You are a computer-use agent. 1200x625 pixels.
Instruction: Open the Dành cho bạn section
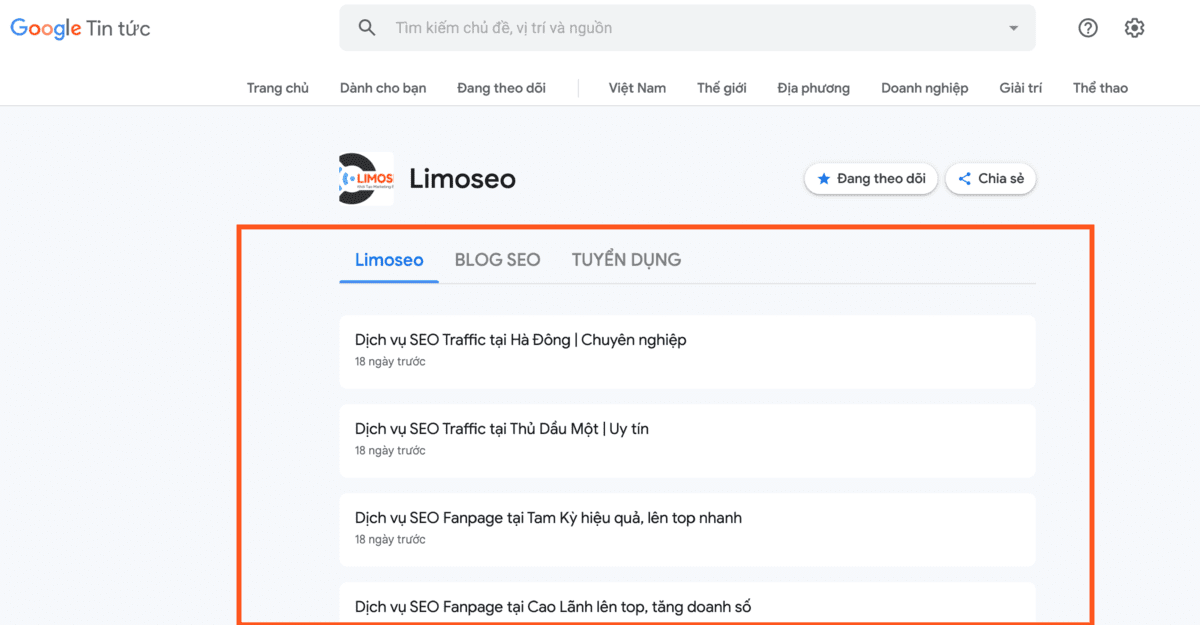click(383, 88)
